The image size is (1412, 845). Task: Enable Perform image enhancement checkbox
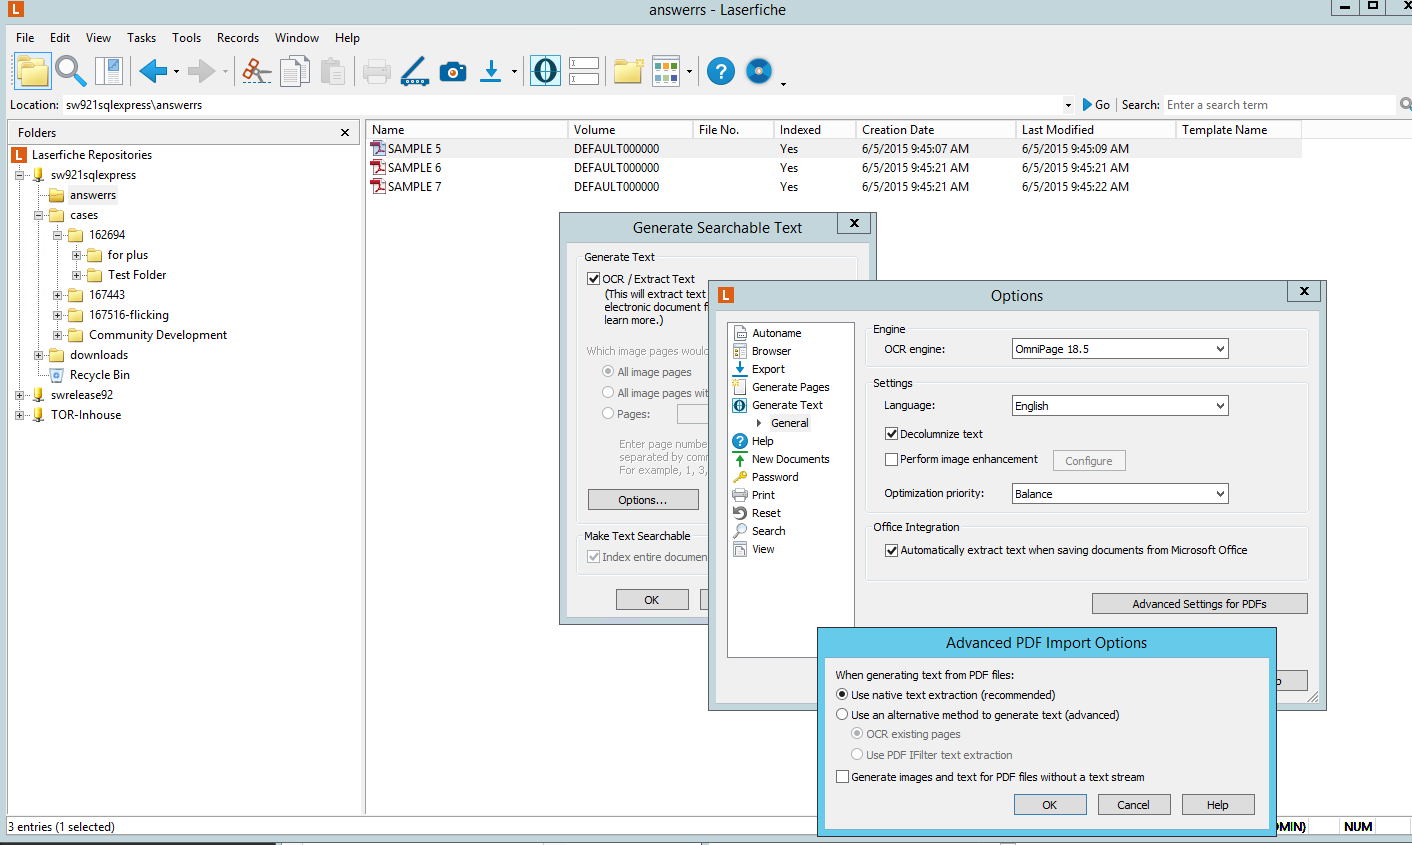click(x=891, y=459)
